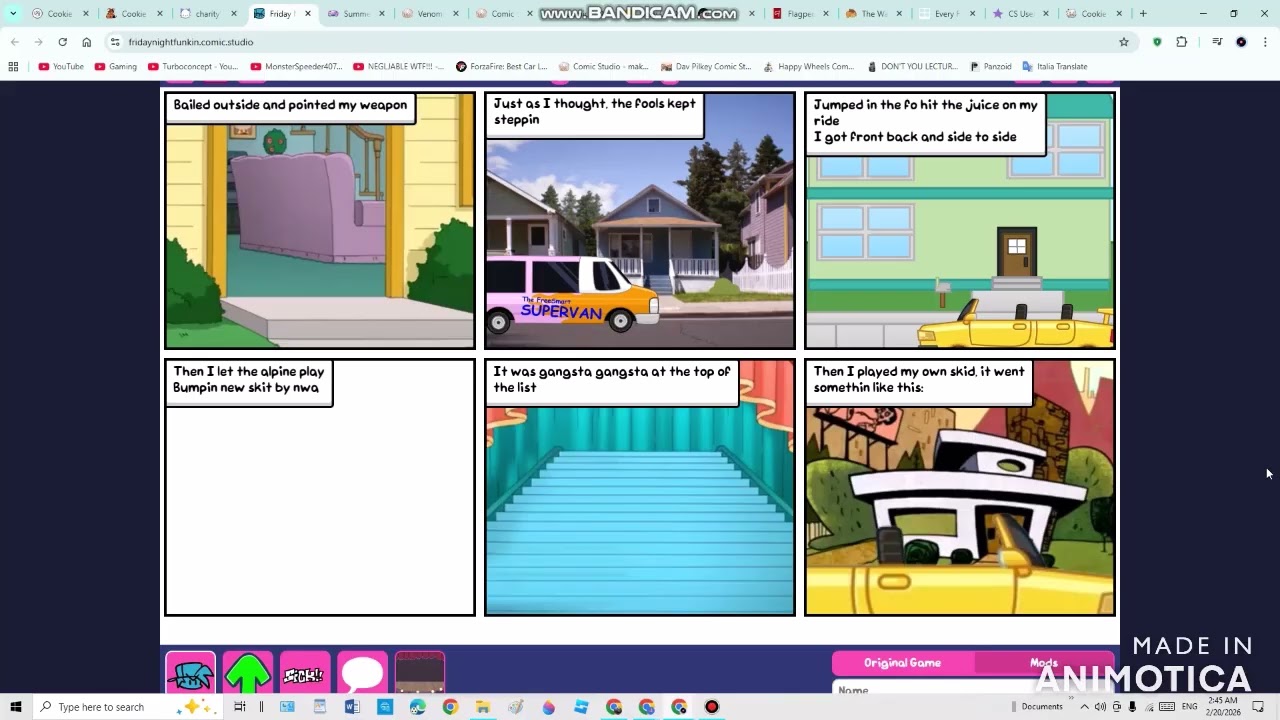Switch to the Original Game tab
Image resolution: width=1280 pixels, height=720 pixels.
902,663
